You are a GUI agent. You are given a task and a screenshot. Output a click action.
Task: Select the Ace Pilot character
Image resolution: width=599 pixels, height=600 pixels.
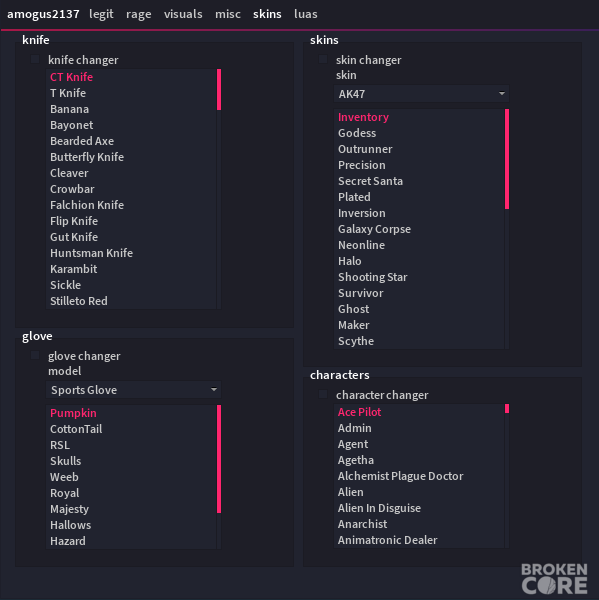click(x=419, y=412)
